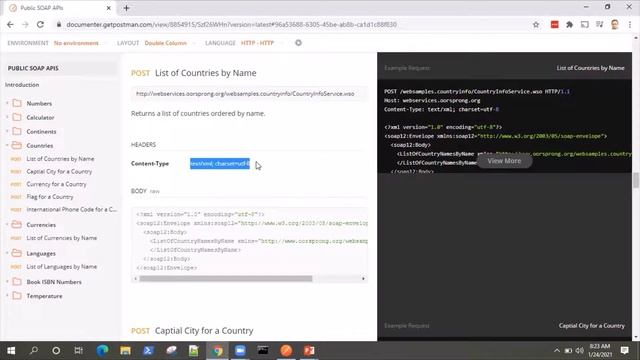640x360 pixels.
Task: Click the Calculator folder icon
Action: [x=17, y=118]
